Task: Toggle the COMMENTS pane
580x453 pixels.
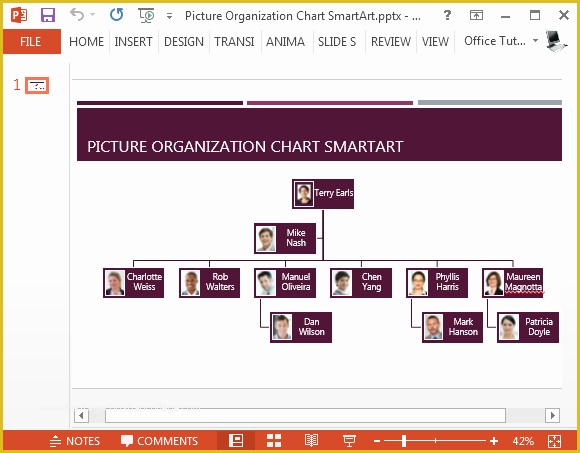Action: coord(159,441)
